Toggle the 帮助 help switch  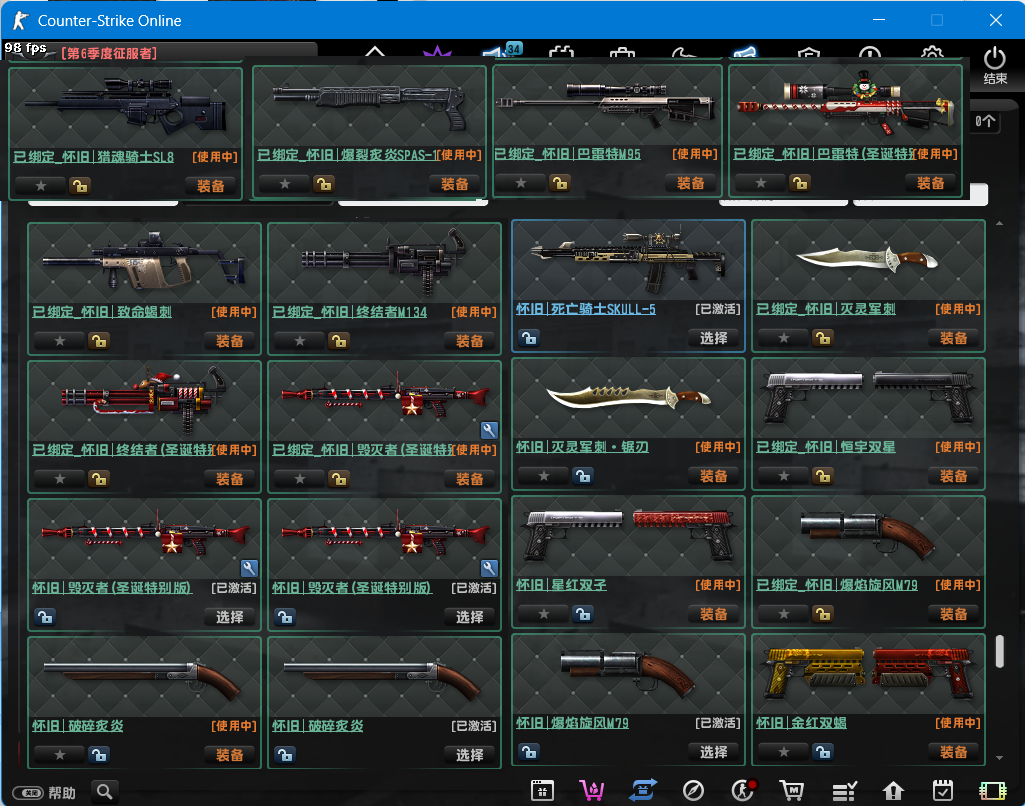(29, 792)
